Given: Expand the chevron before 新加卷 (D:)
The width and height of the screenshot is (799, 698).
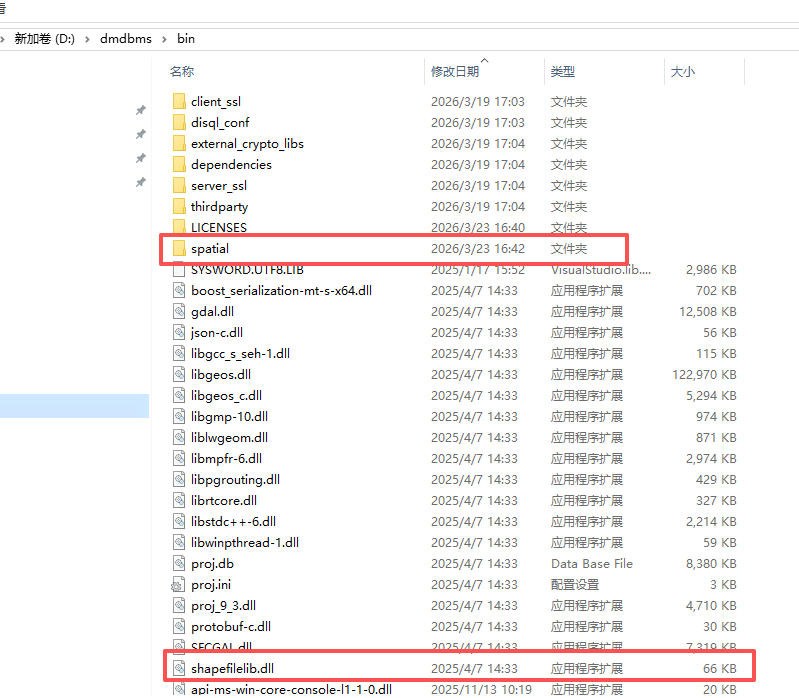Looking at the screenshot, I should (5, 39).
